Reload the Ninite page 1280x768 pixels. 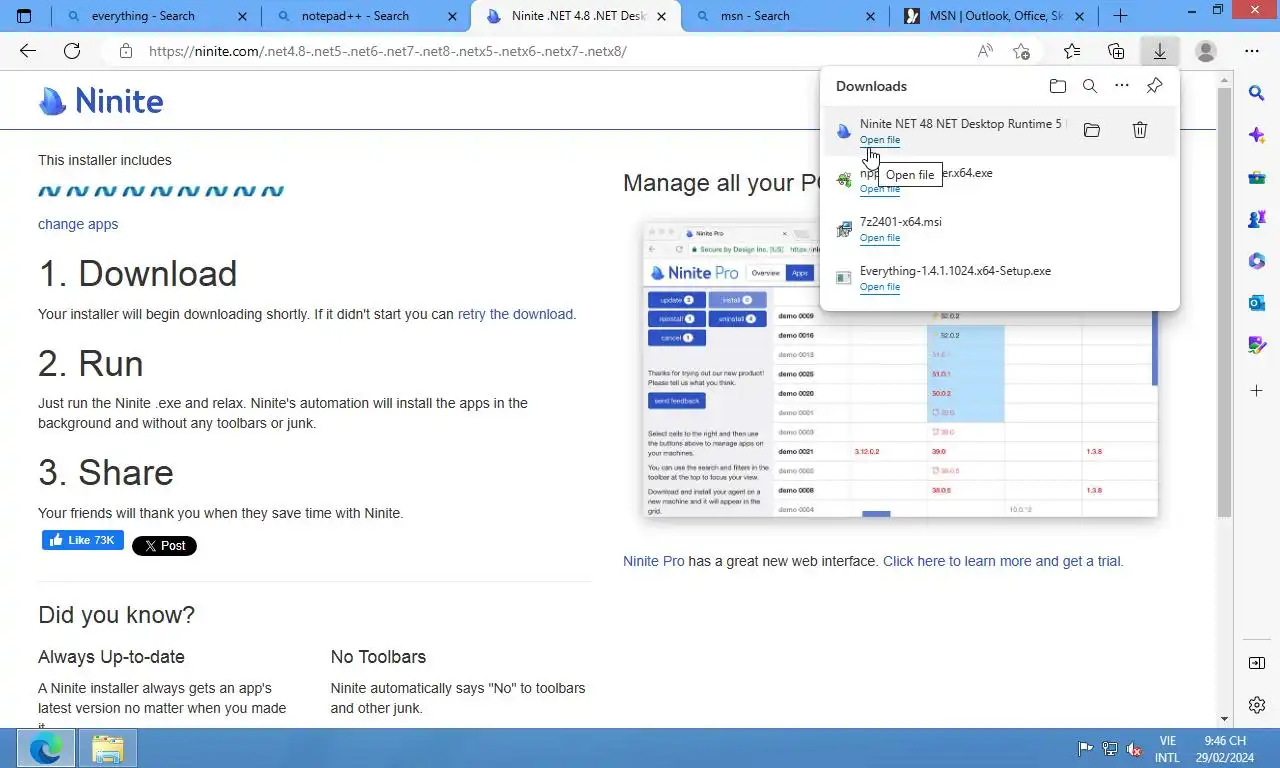pos(72,51)
